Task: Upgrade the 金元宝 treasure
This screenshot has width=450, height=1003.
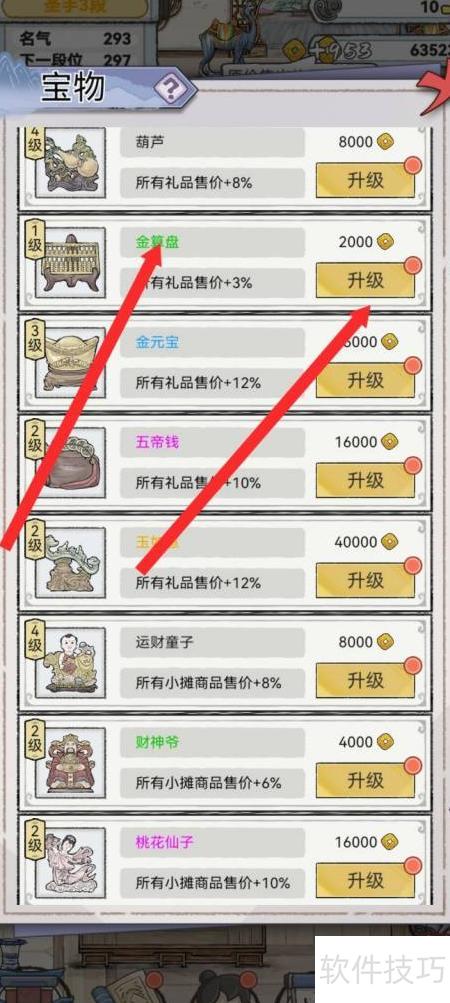Action: click(366, 380)
